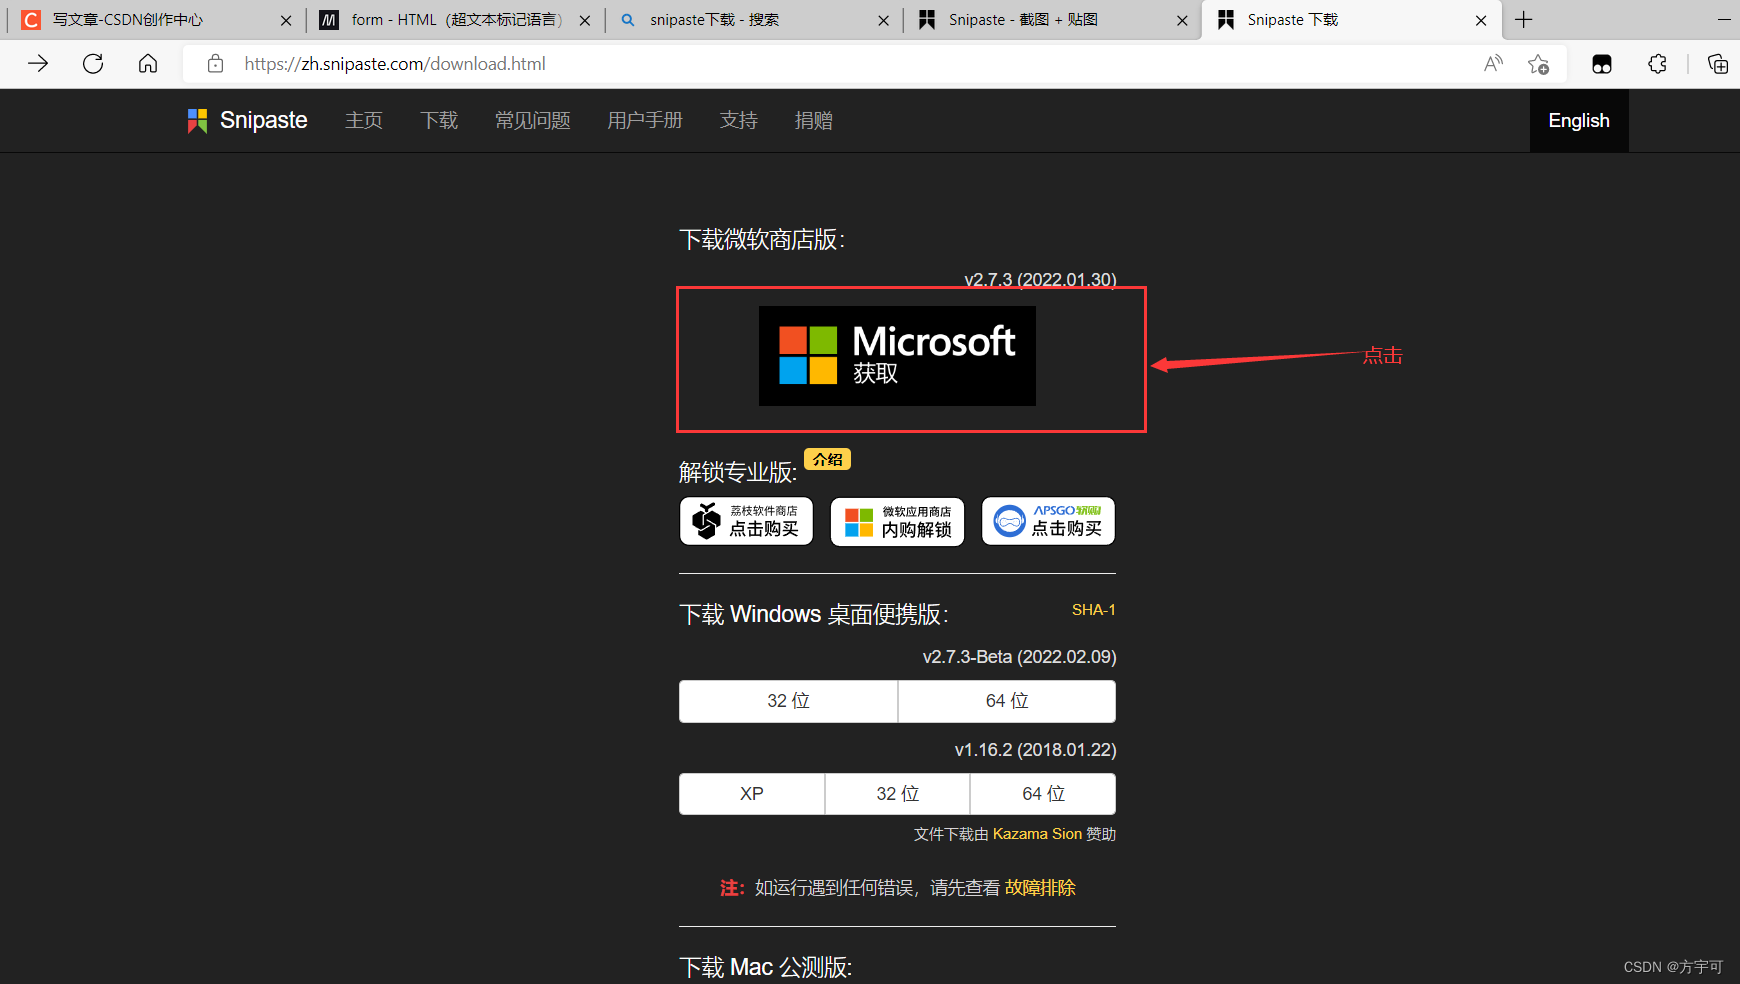1740x984 pixels.
Task: Click the 微软应用商店 内购解锁 button
Action: point(897,521)
